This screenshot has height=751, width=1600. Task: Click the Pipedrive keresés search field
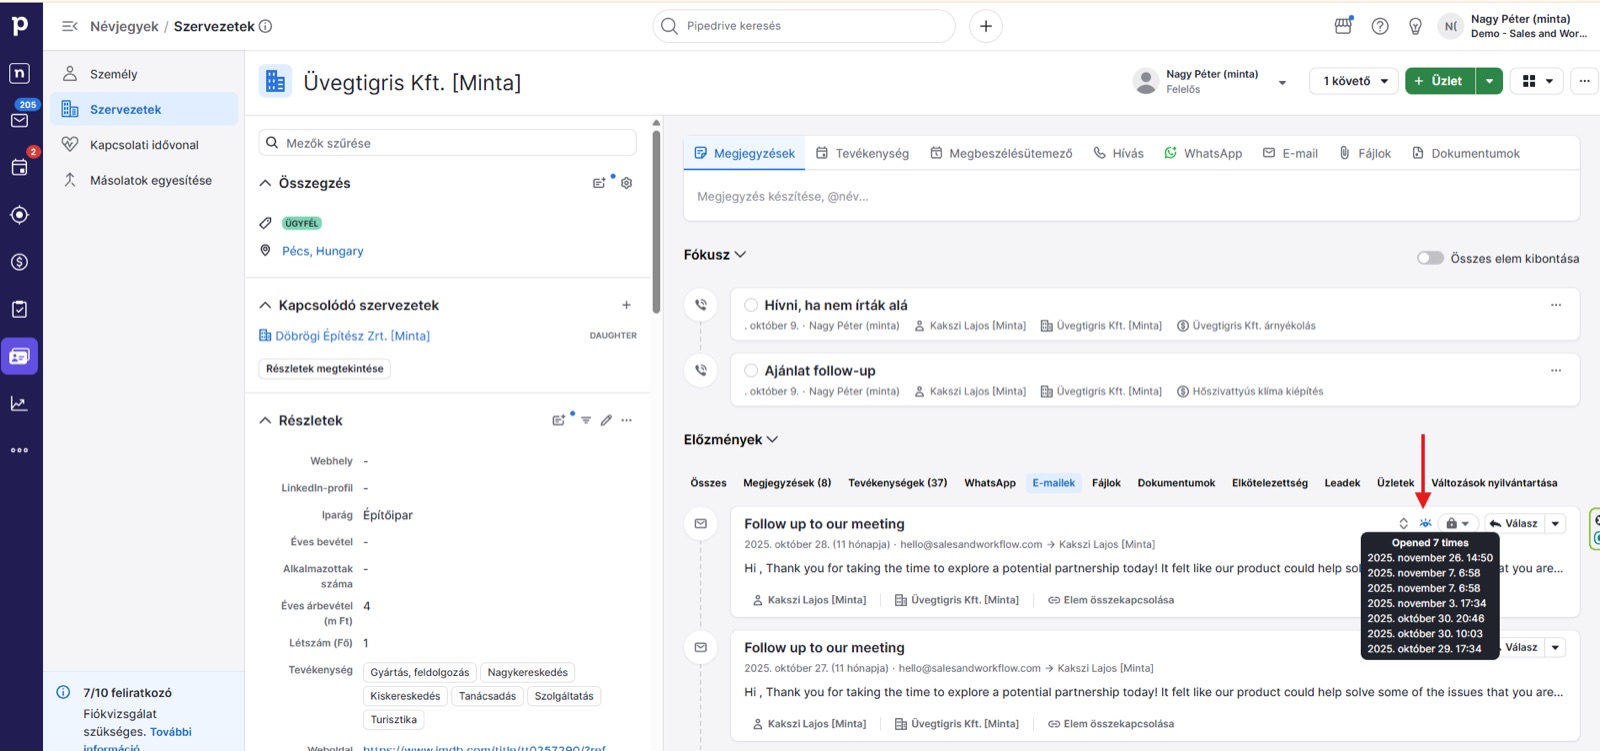pos(804,26)
